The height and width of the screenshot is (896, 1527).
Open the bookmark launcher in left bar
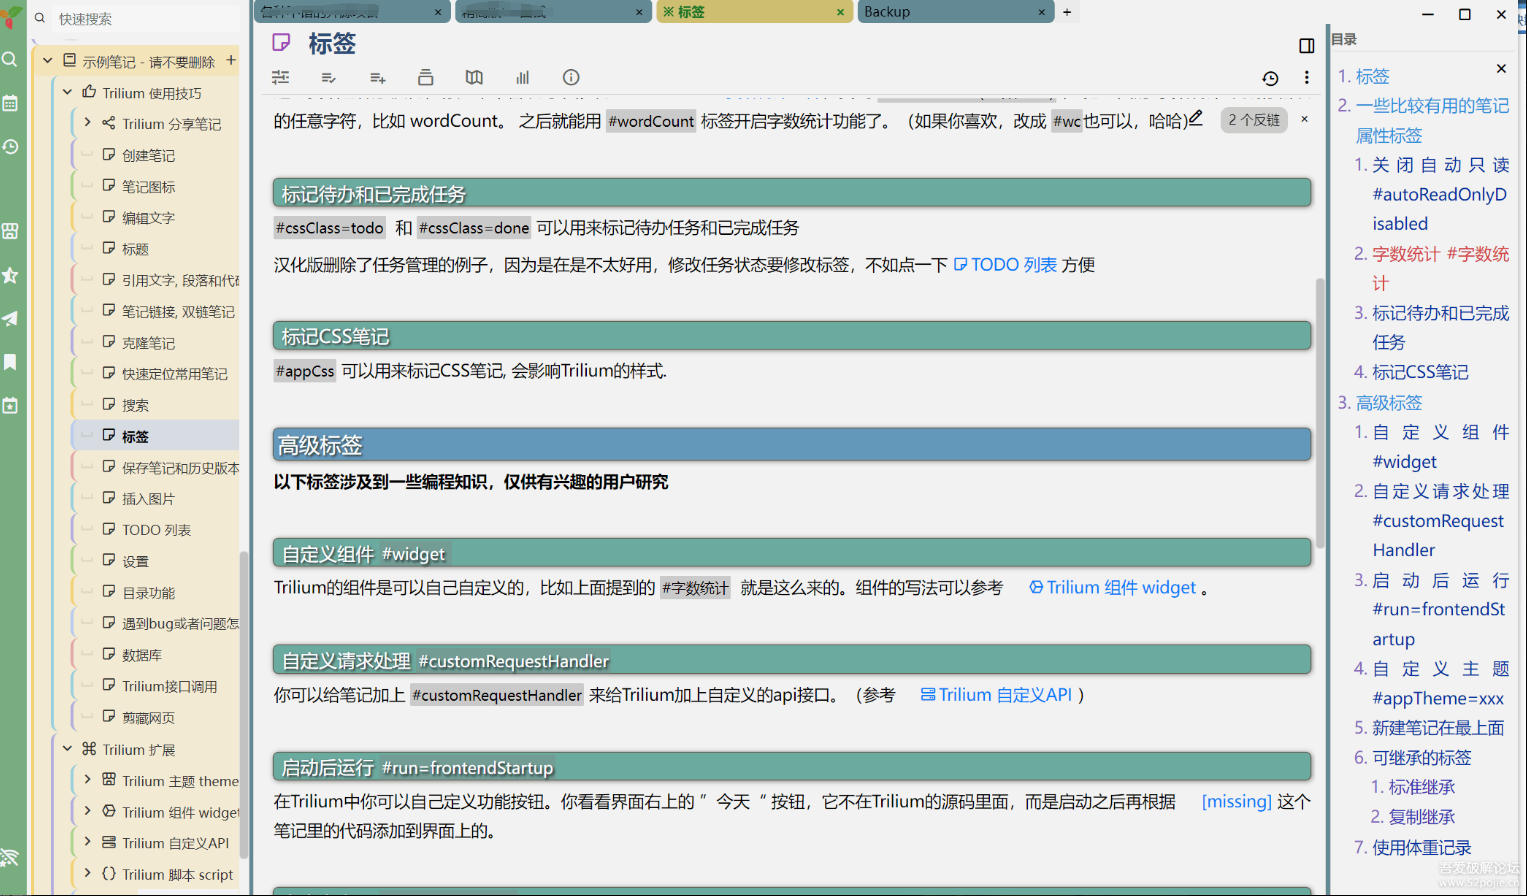click(10, 362)
